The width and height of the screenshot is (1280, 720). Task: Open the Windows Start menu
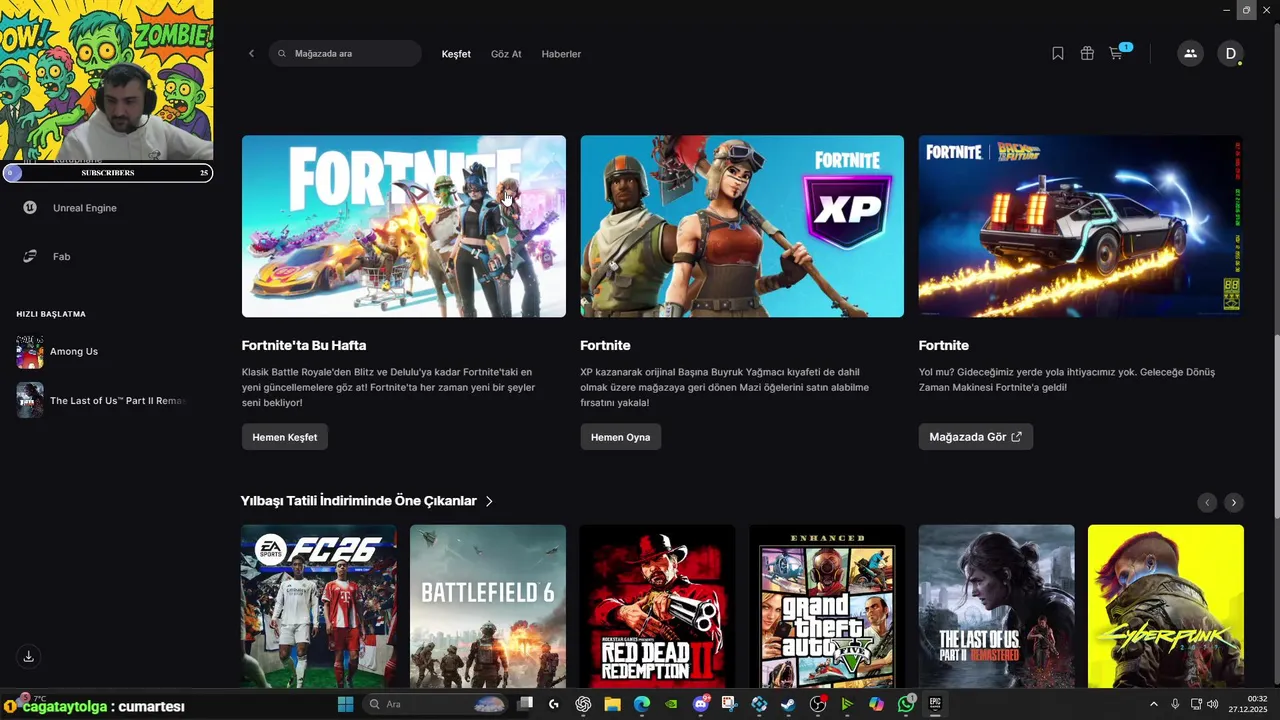coord(345,704)
